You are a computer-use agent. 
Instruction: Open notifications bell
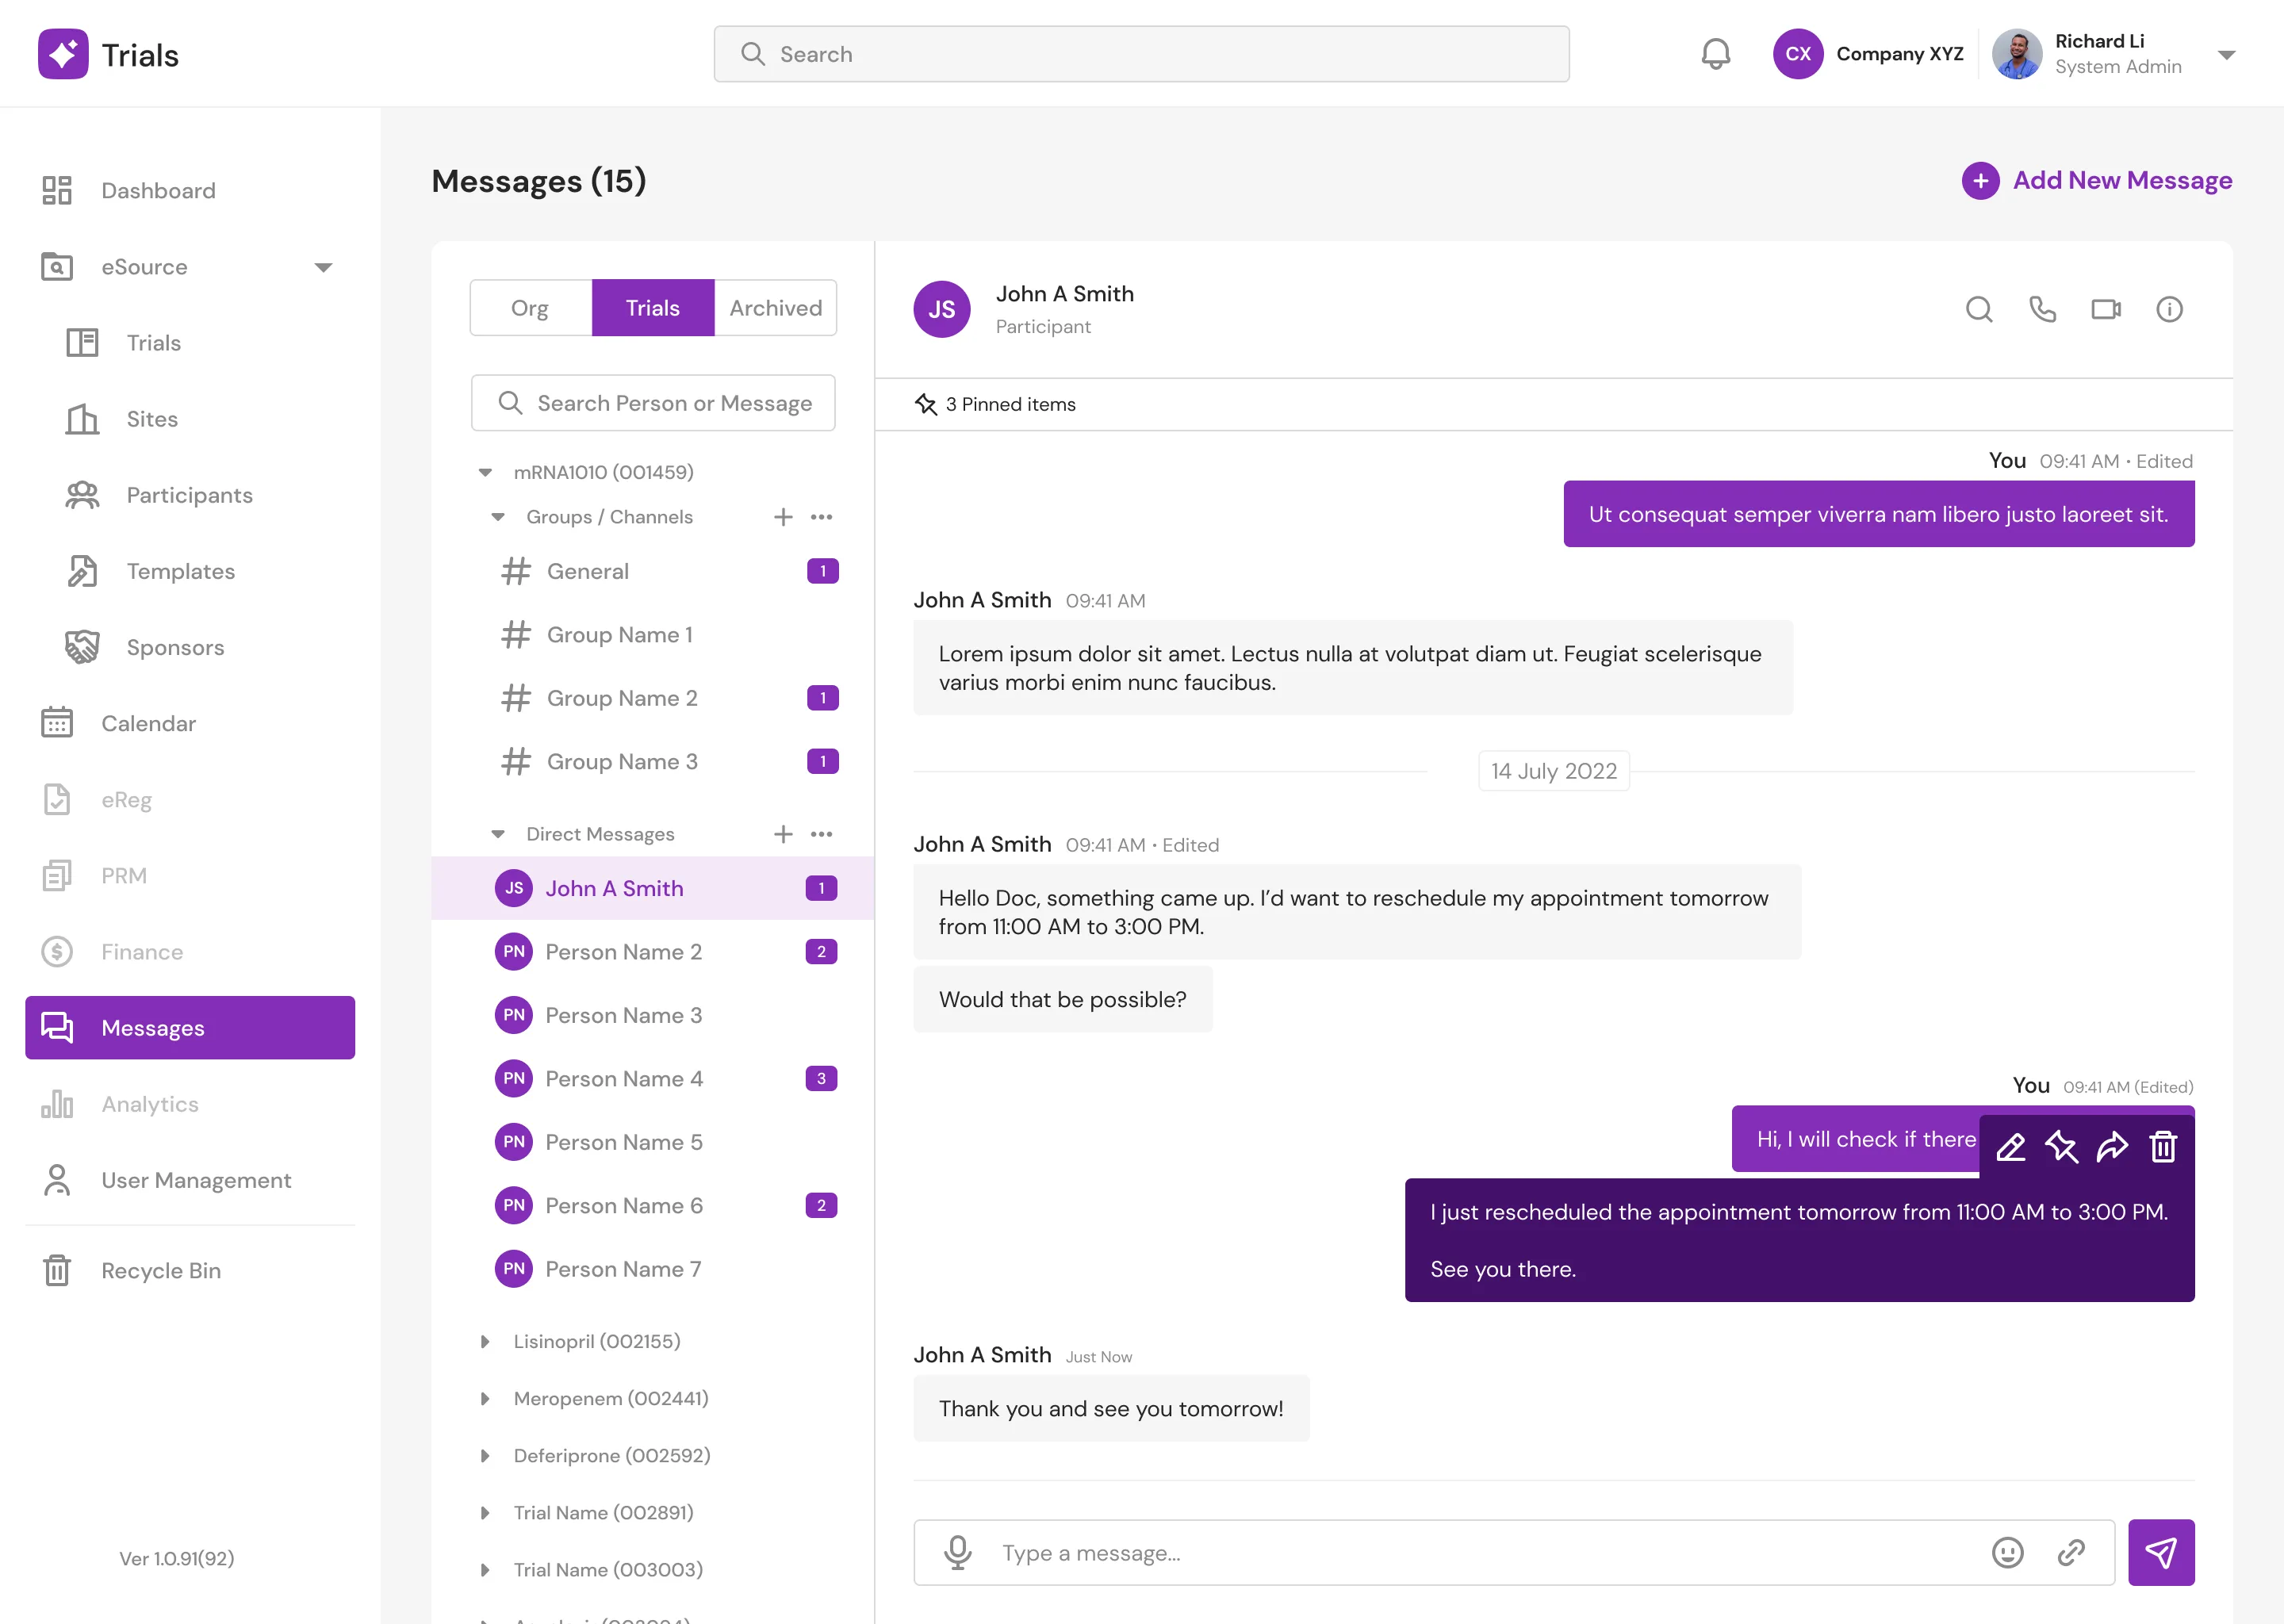click(1715, 54)
